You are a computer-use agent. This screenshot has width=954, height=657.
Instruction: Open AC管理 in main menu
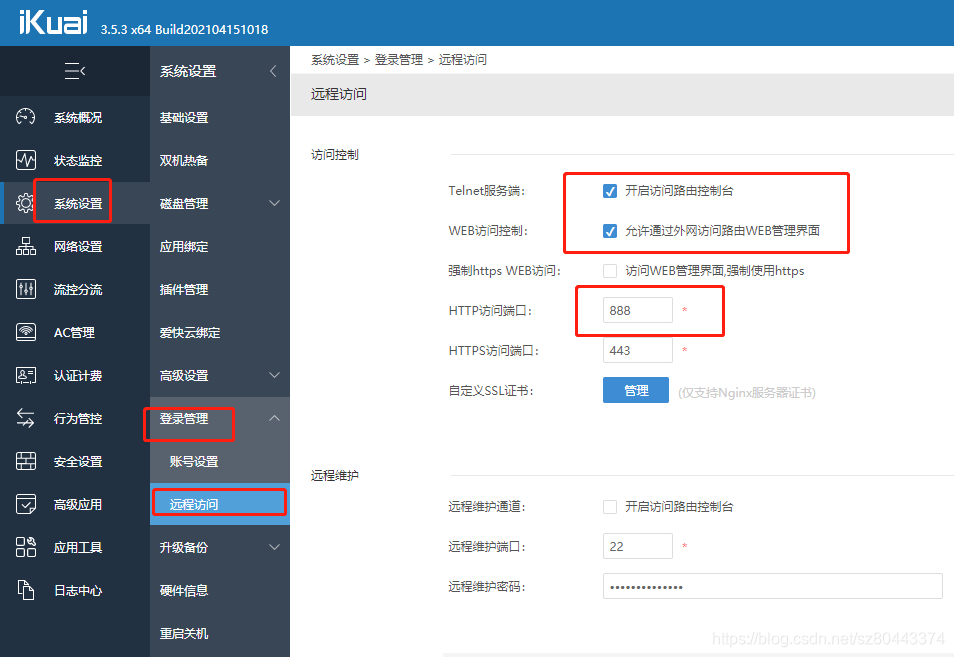(74, 333)
